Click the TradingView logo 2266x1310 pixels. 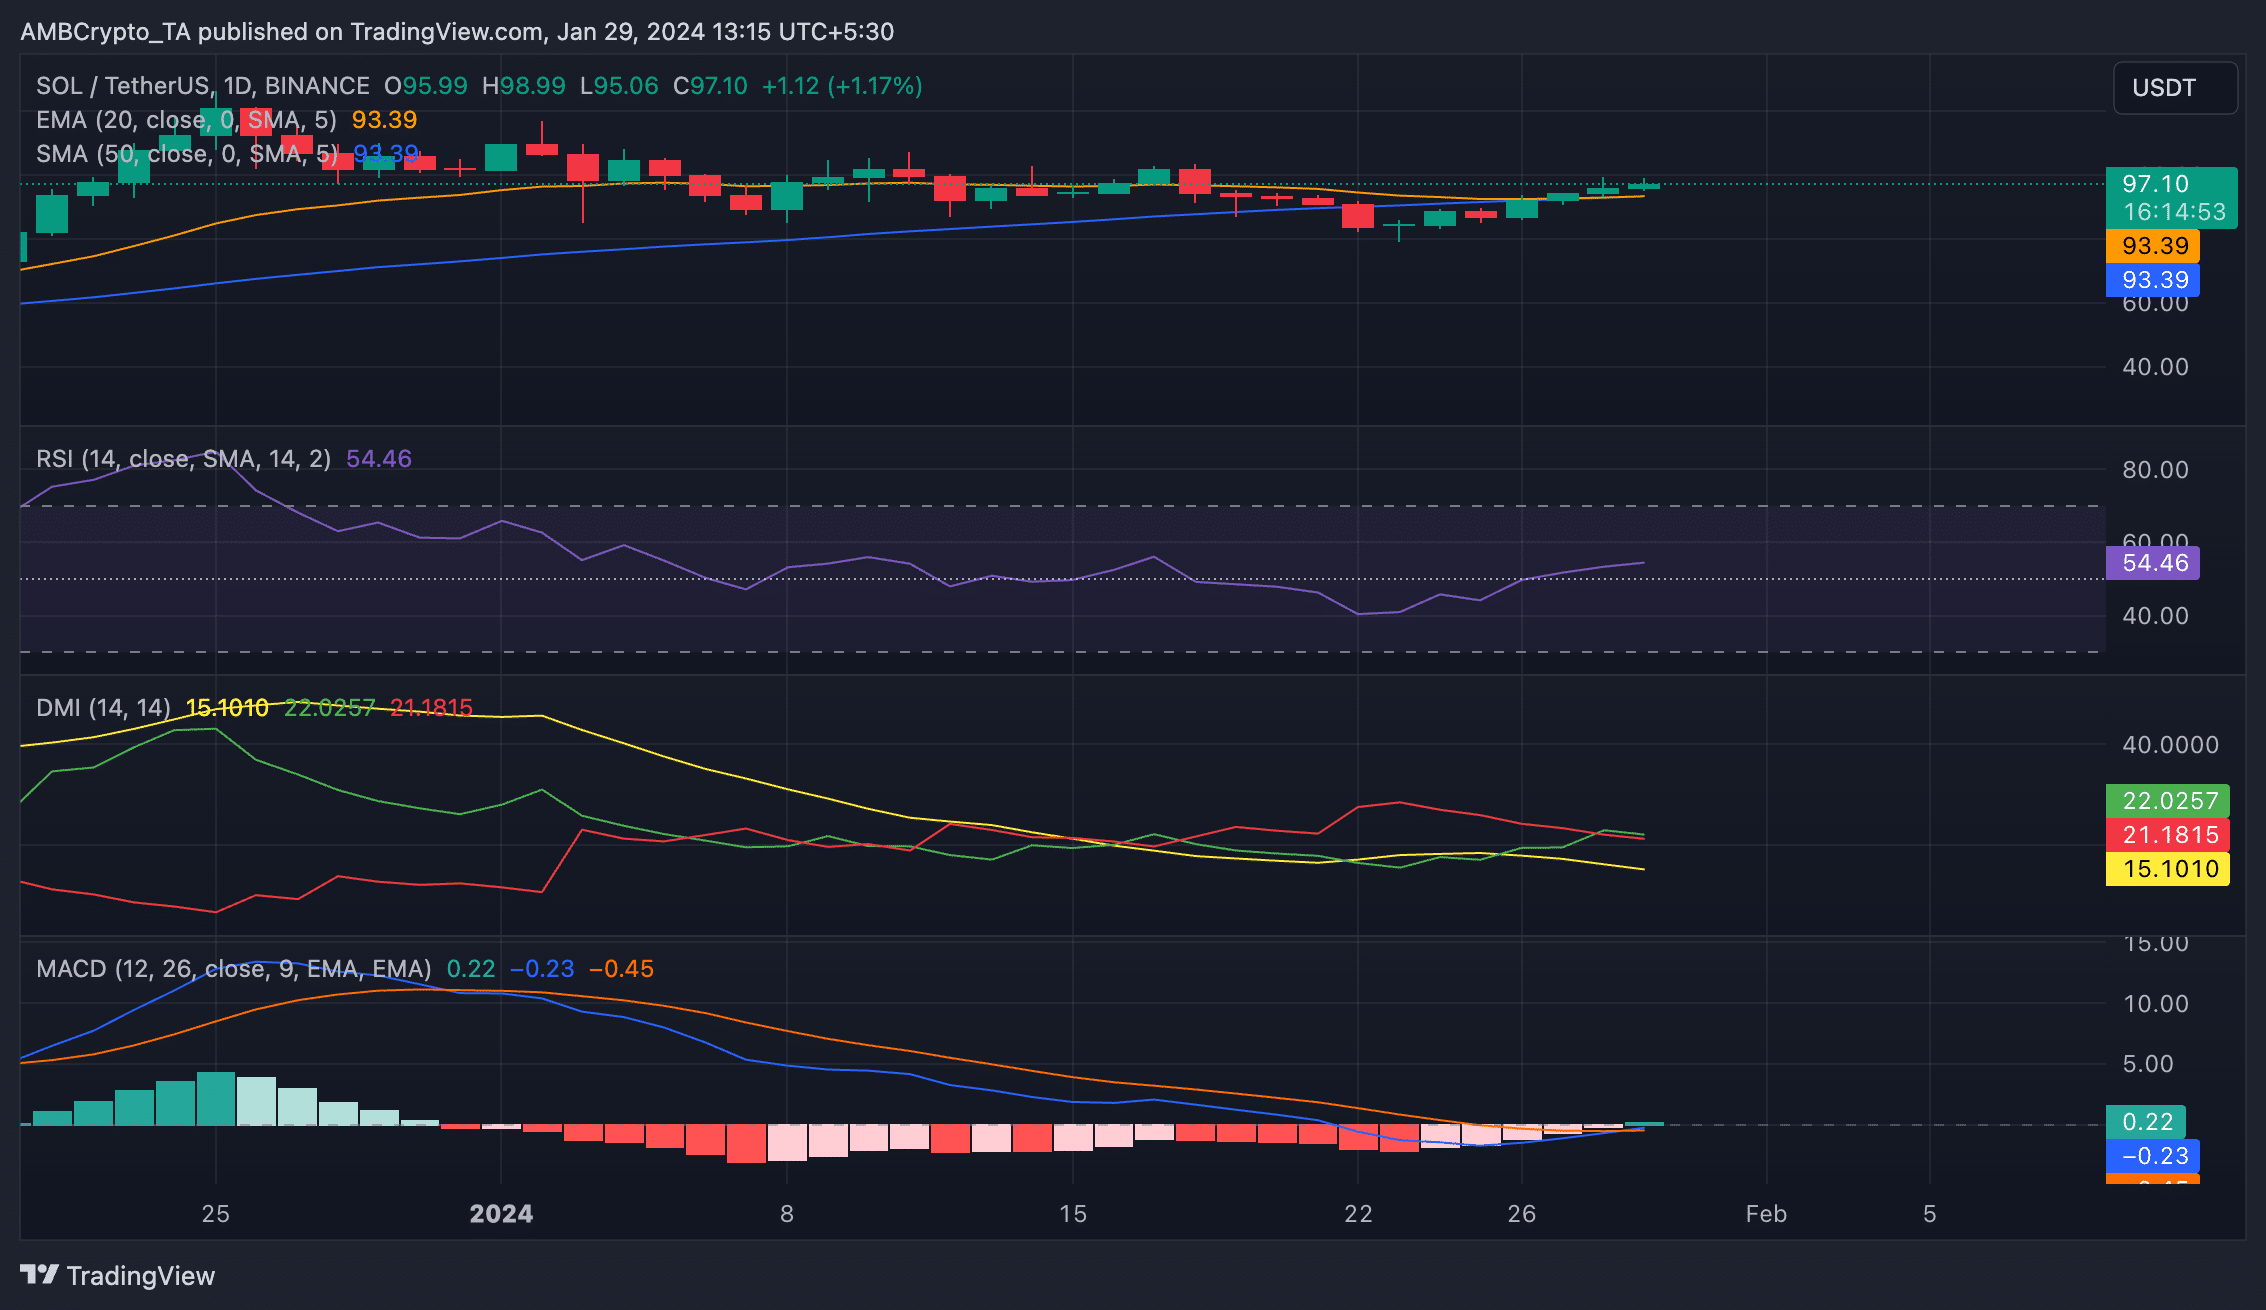pos(118,1275)
